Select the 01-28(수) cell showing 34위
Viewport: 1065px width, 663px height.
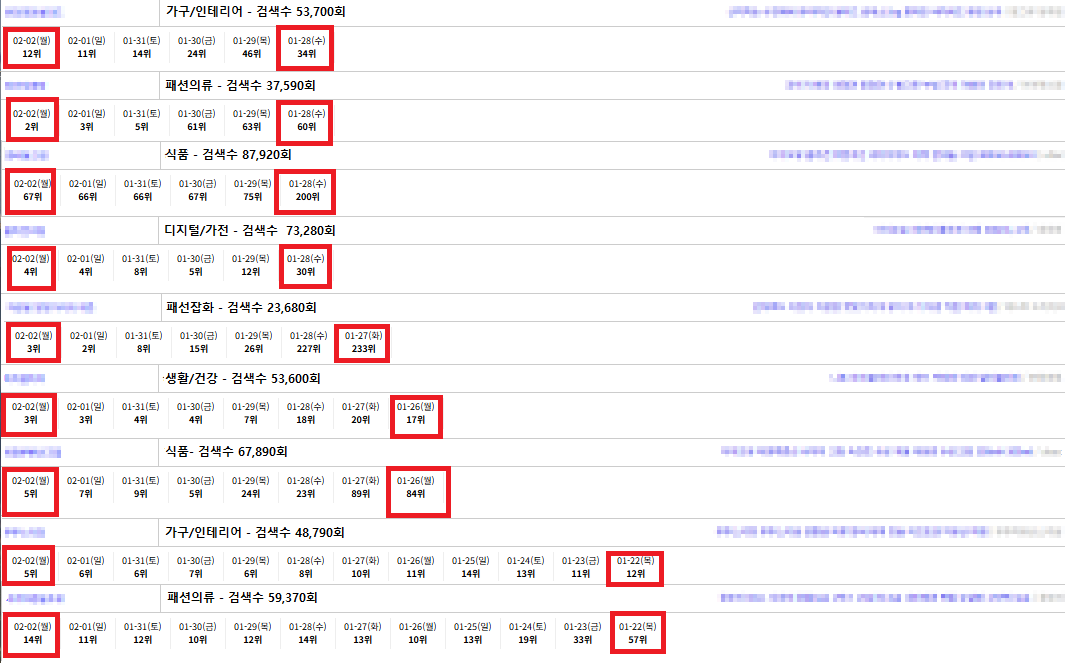pos(307,48)
